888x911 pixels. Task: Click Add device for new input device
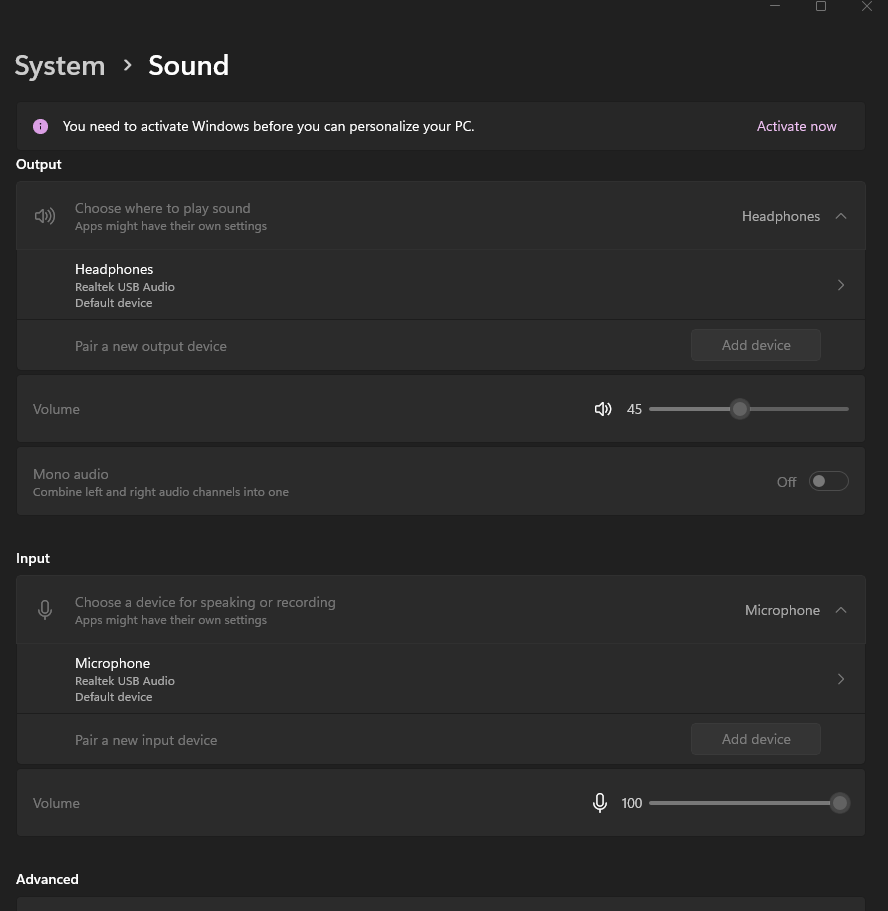click(756, 739)
